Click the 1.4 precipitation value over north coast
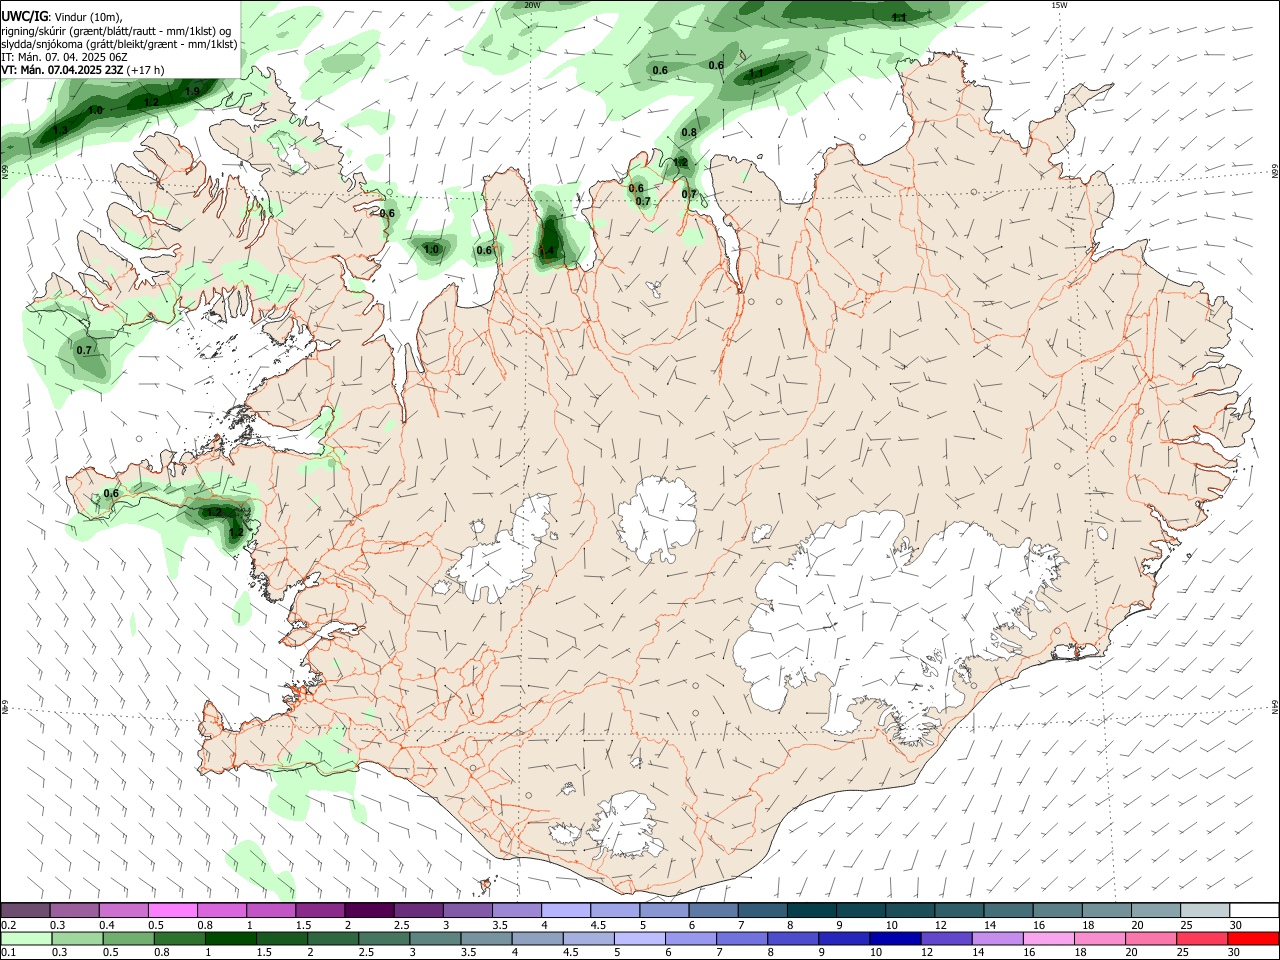The width and height of the screenshot is (1280, 960). click(x=547, y=252)
